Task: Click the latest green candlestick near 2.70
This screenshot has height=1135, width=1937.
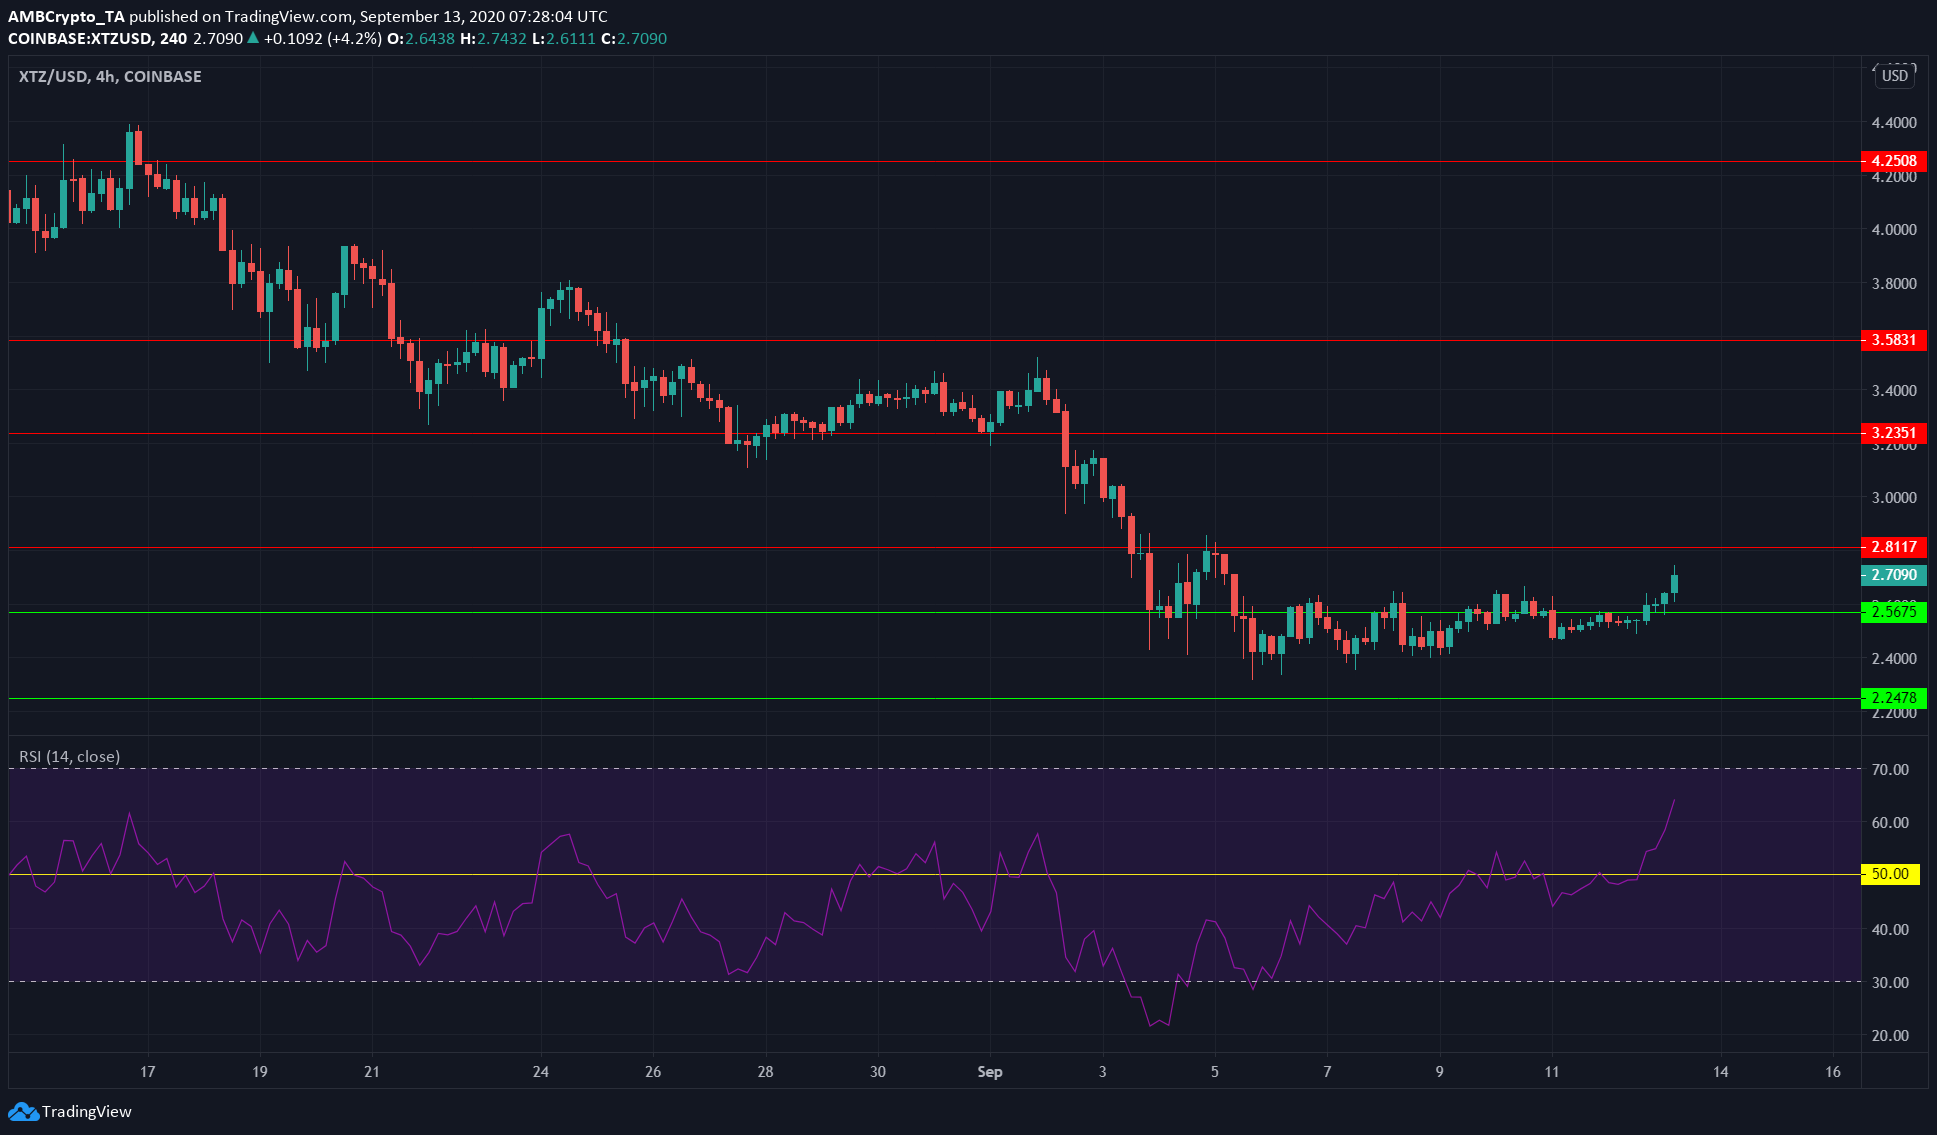Action: (1674, 583)
